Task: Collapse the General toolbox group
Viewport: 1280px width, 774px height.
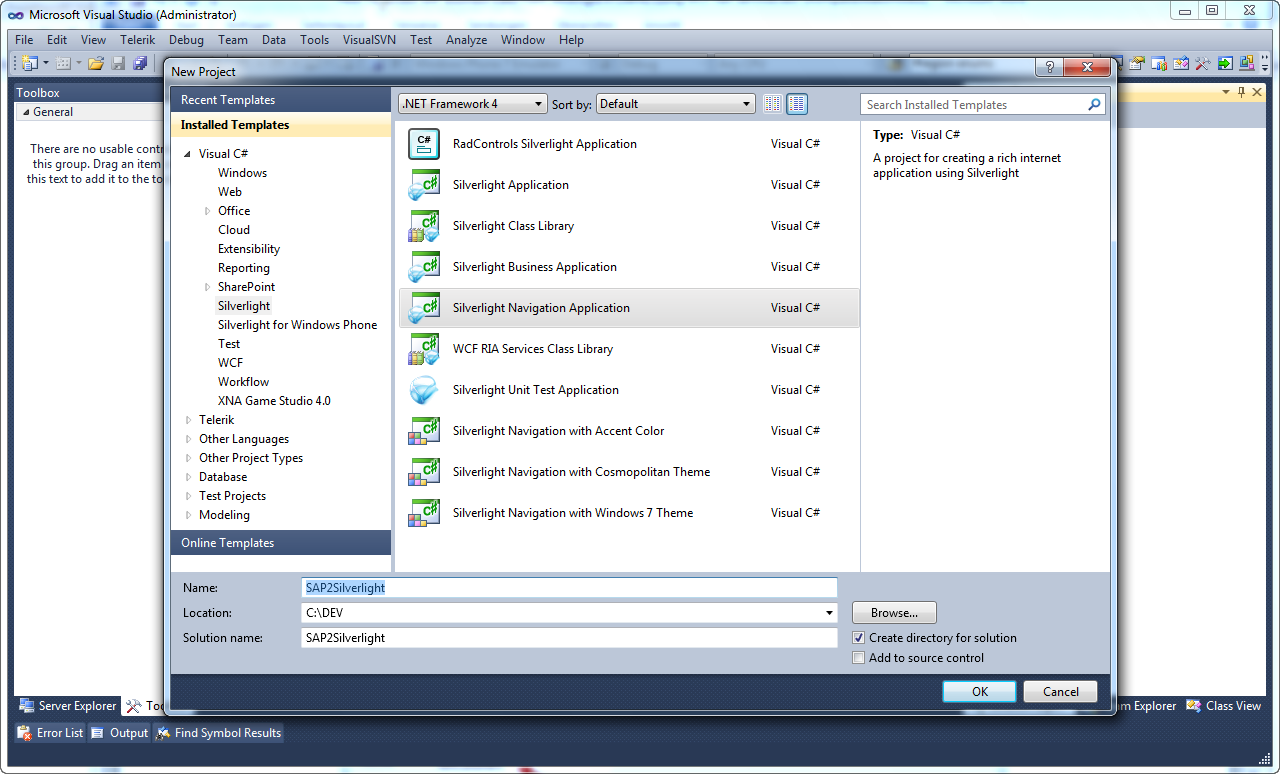Action: click(26, 112)
